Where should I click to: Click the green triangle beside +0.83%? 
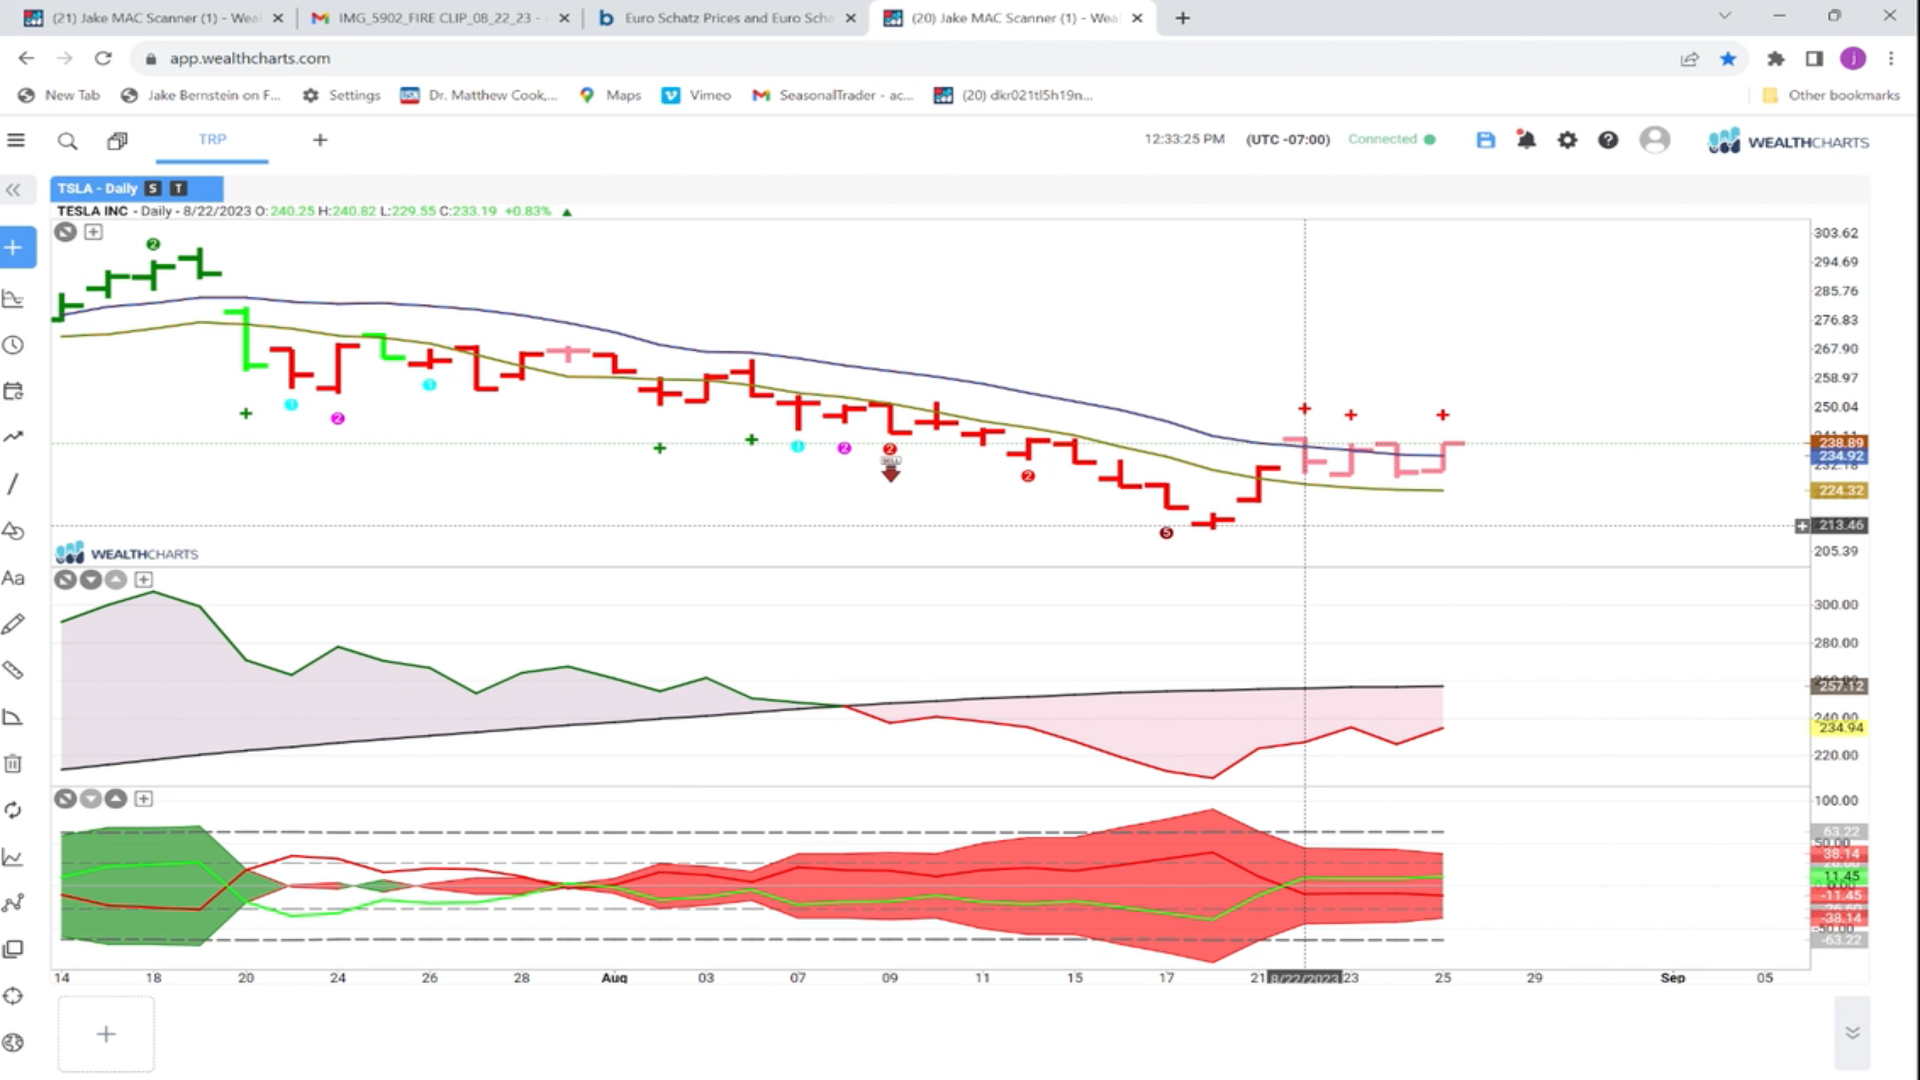[x=567, y=212]
